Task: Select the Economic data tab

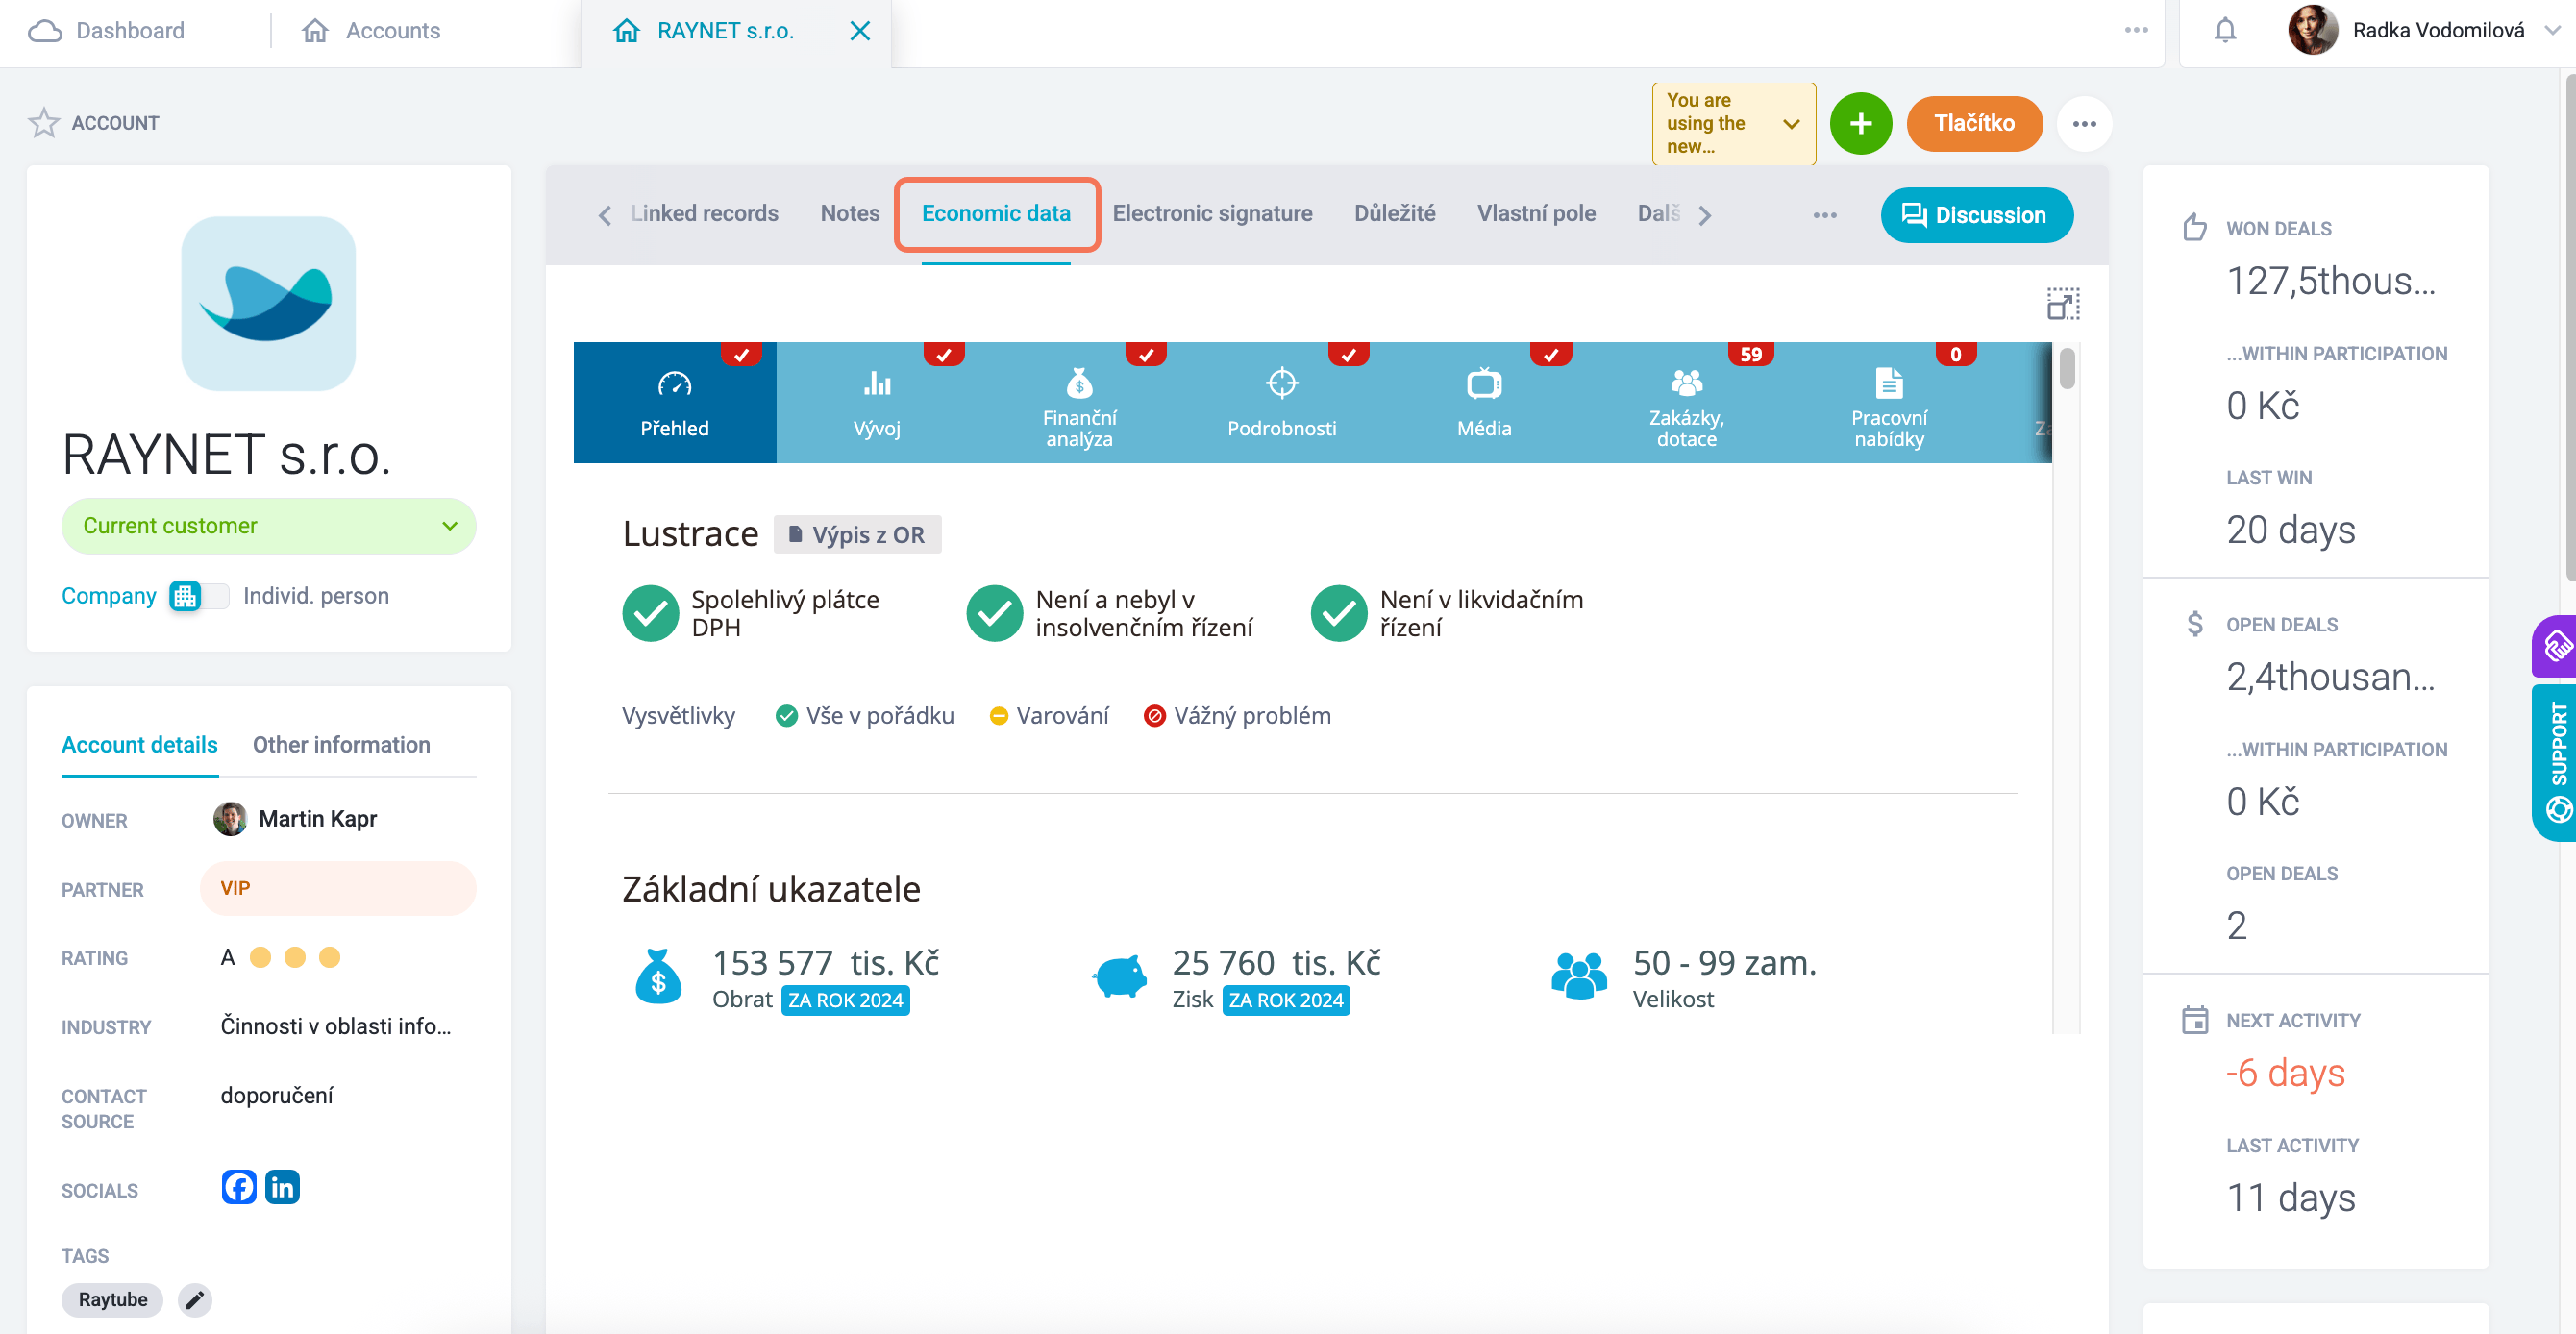Action: 995,213
